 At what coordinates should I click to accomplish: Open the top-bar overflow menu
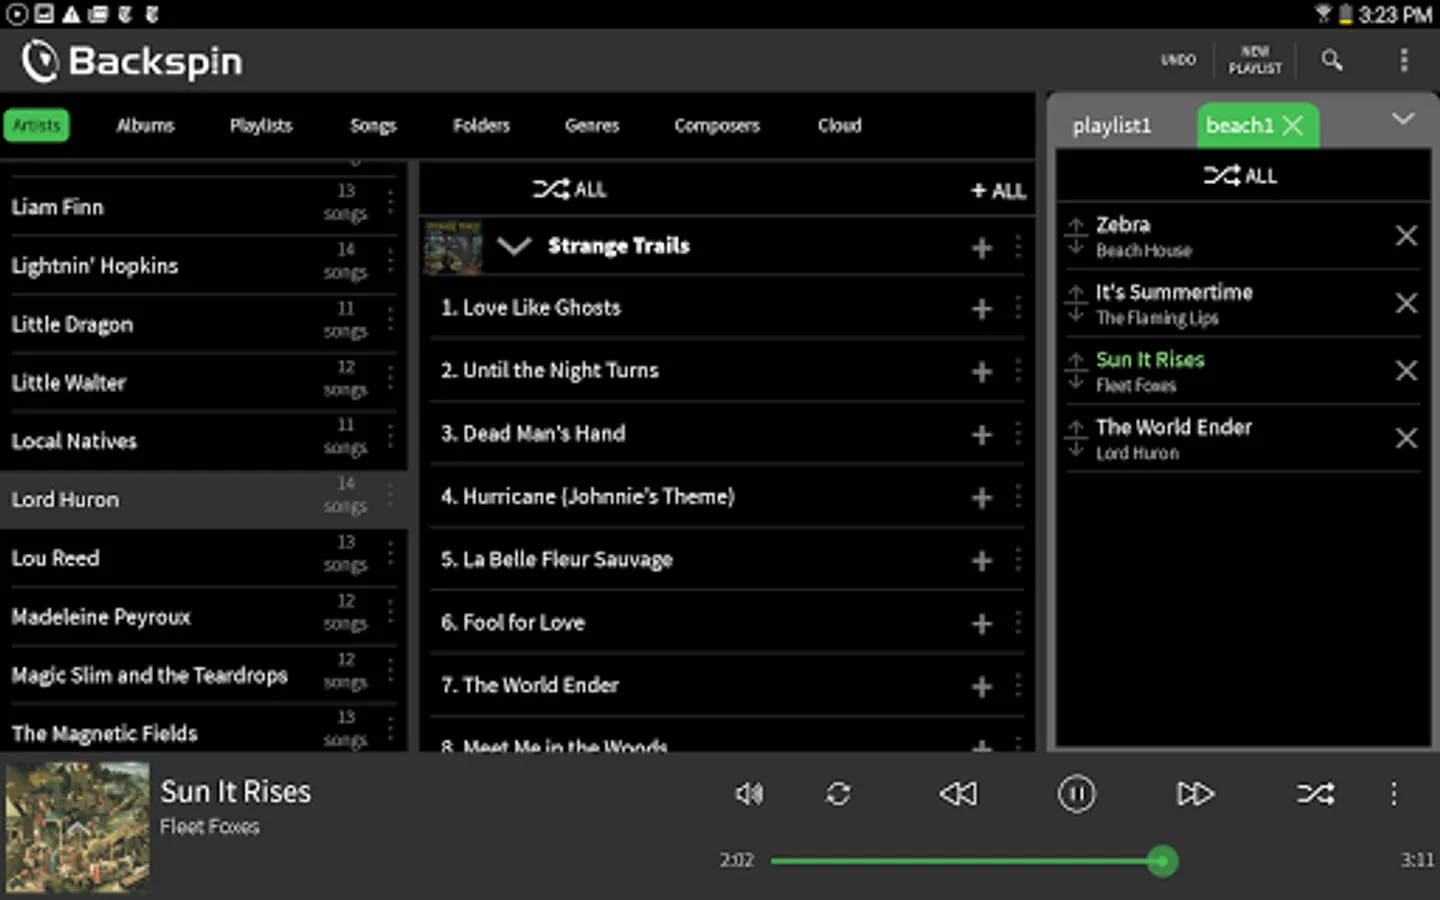pyautogui.click(x=1403, y=60)
